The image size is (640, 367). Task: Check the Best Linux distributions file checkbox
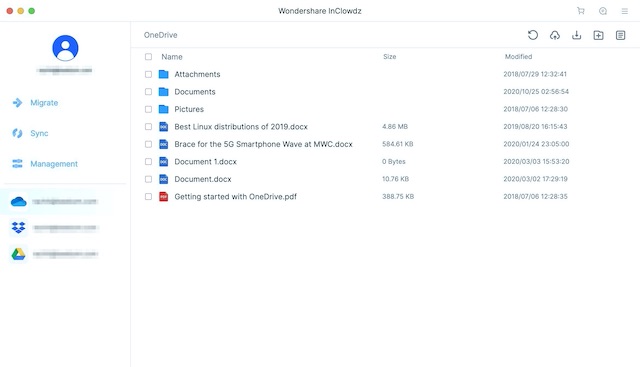click(148, 127)
